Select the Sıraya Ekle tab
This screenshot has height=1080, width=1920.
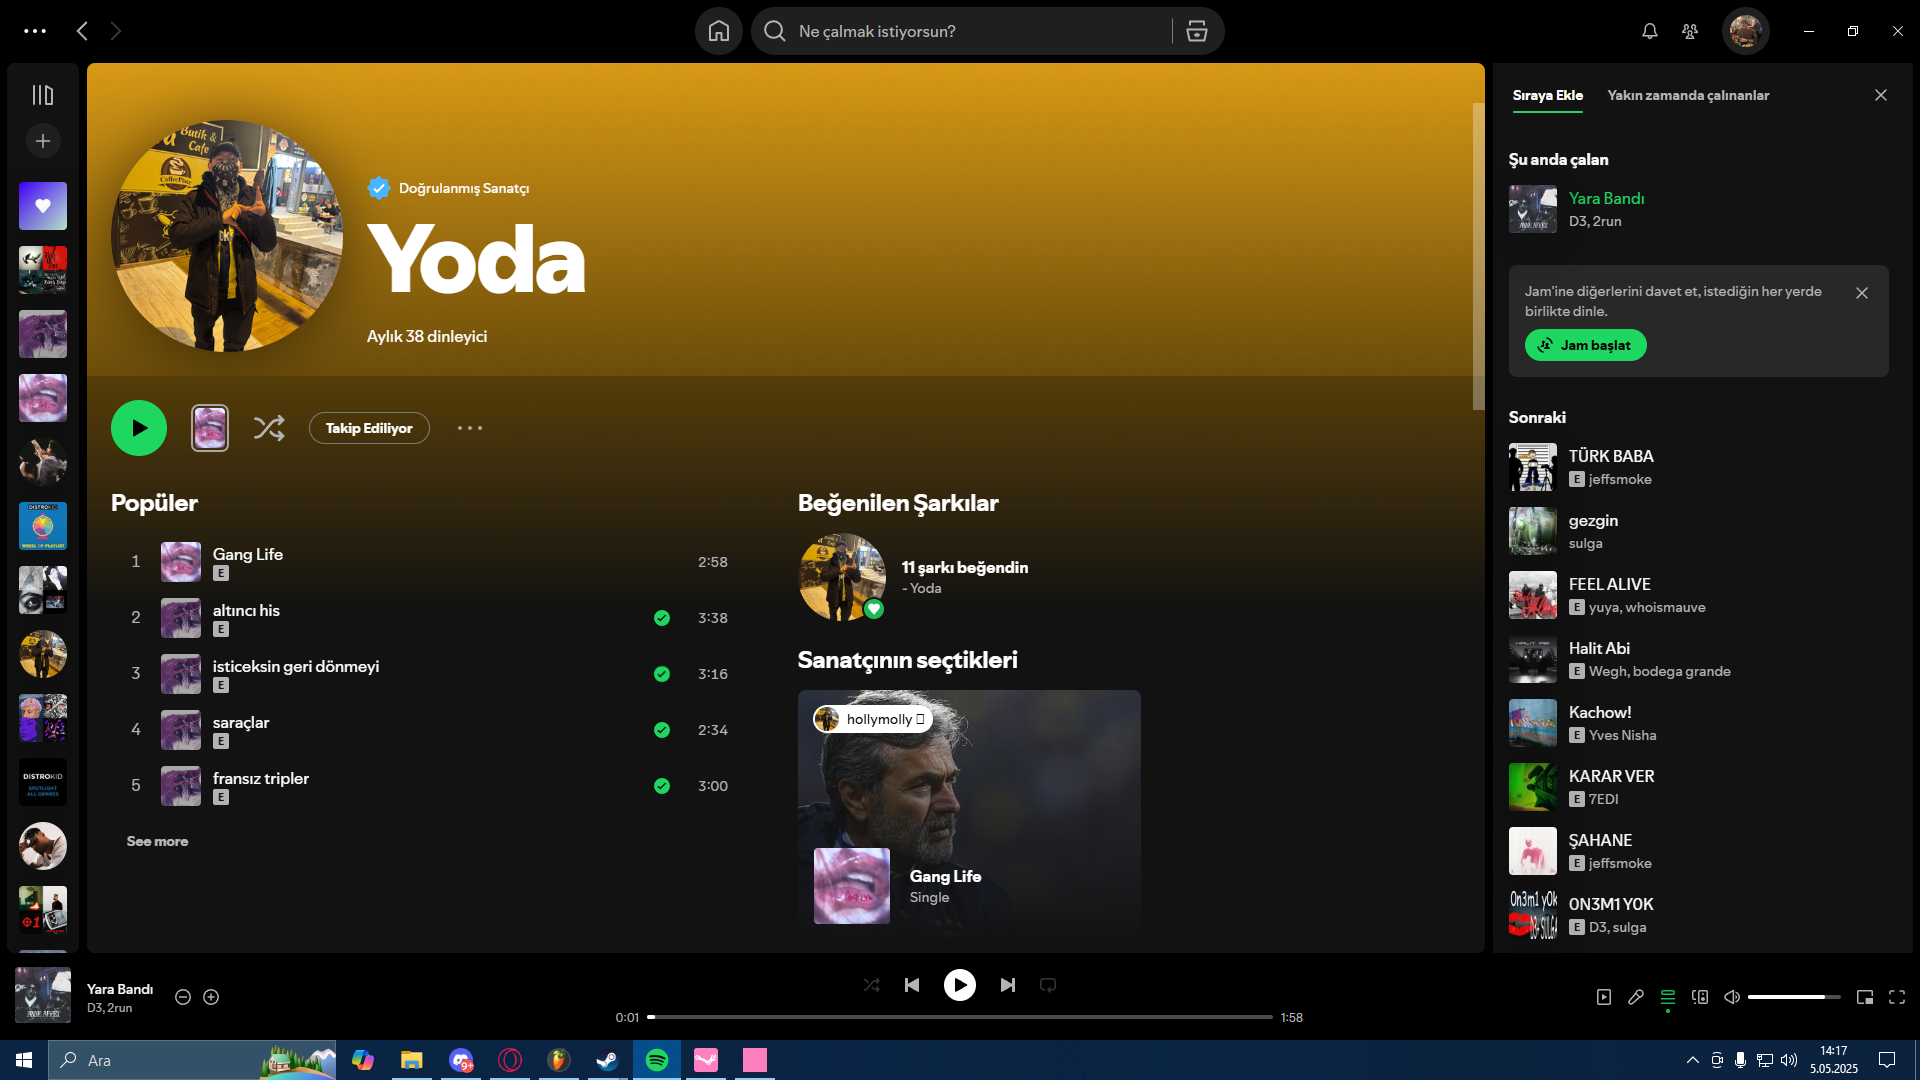(1547, 95)
